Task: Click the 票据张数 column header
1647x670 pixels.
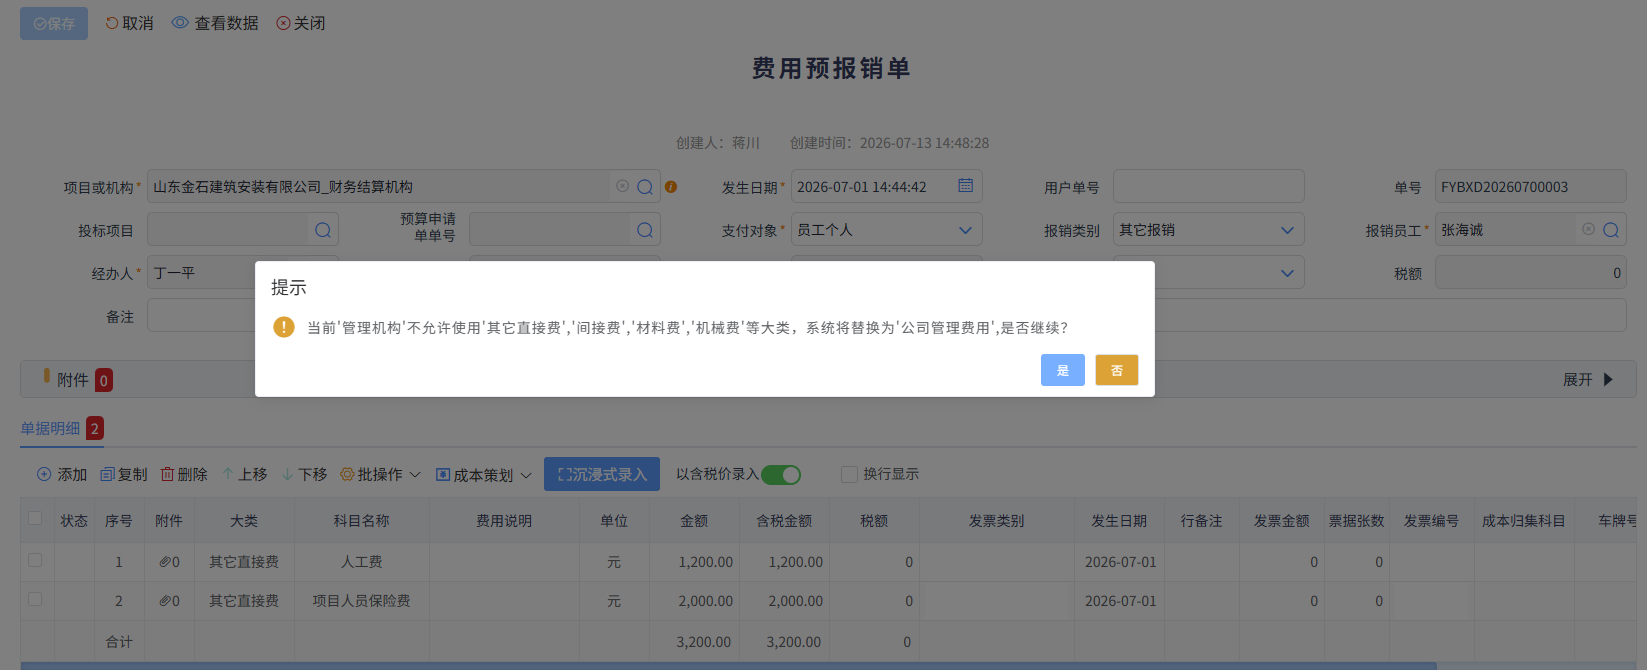Action: (1357, 521)
